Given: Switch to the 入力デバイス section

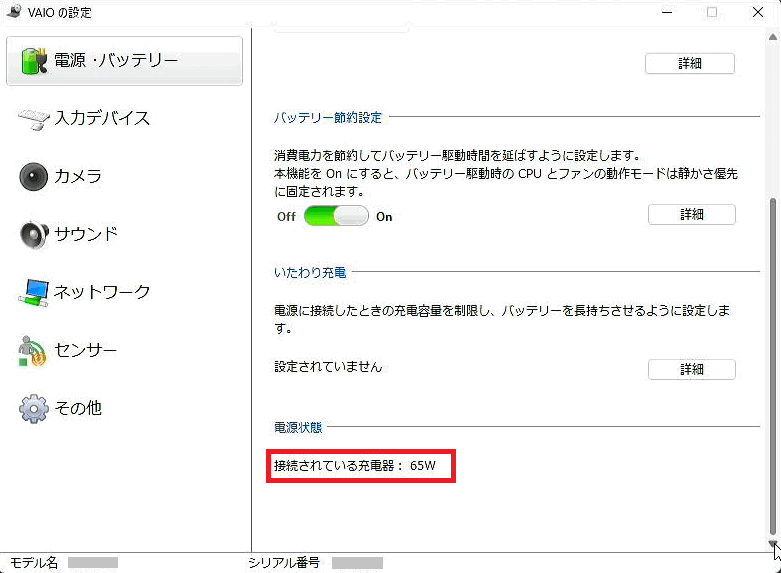Looking at the screenshot, I should (x=124, y=119).
